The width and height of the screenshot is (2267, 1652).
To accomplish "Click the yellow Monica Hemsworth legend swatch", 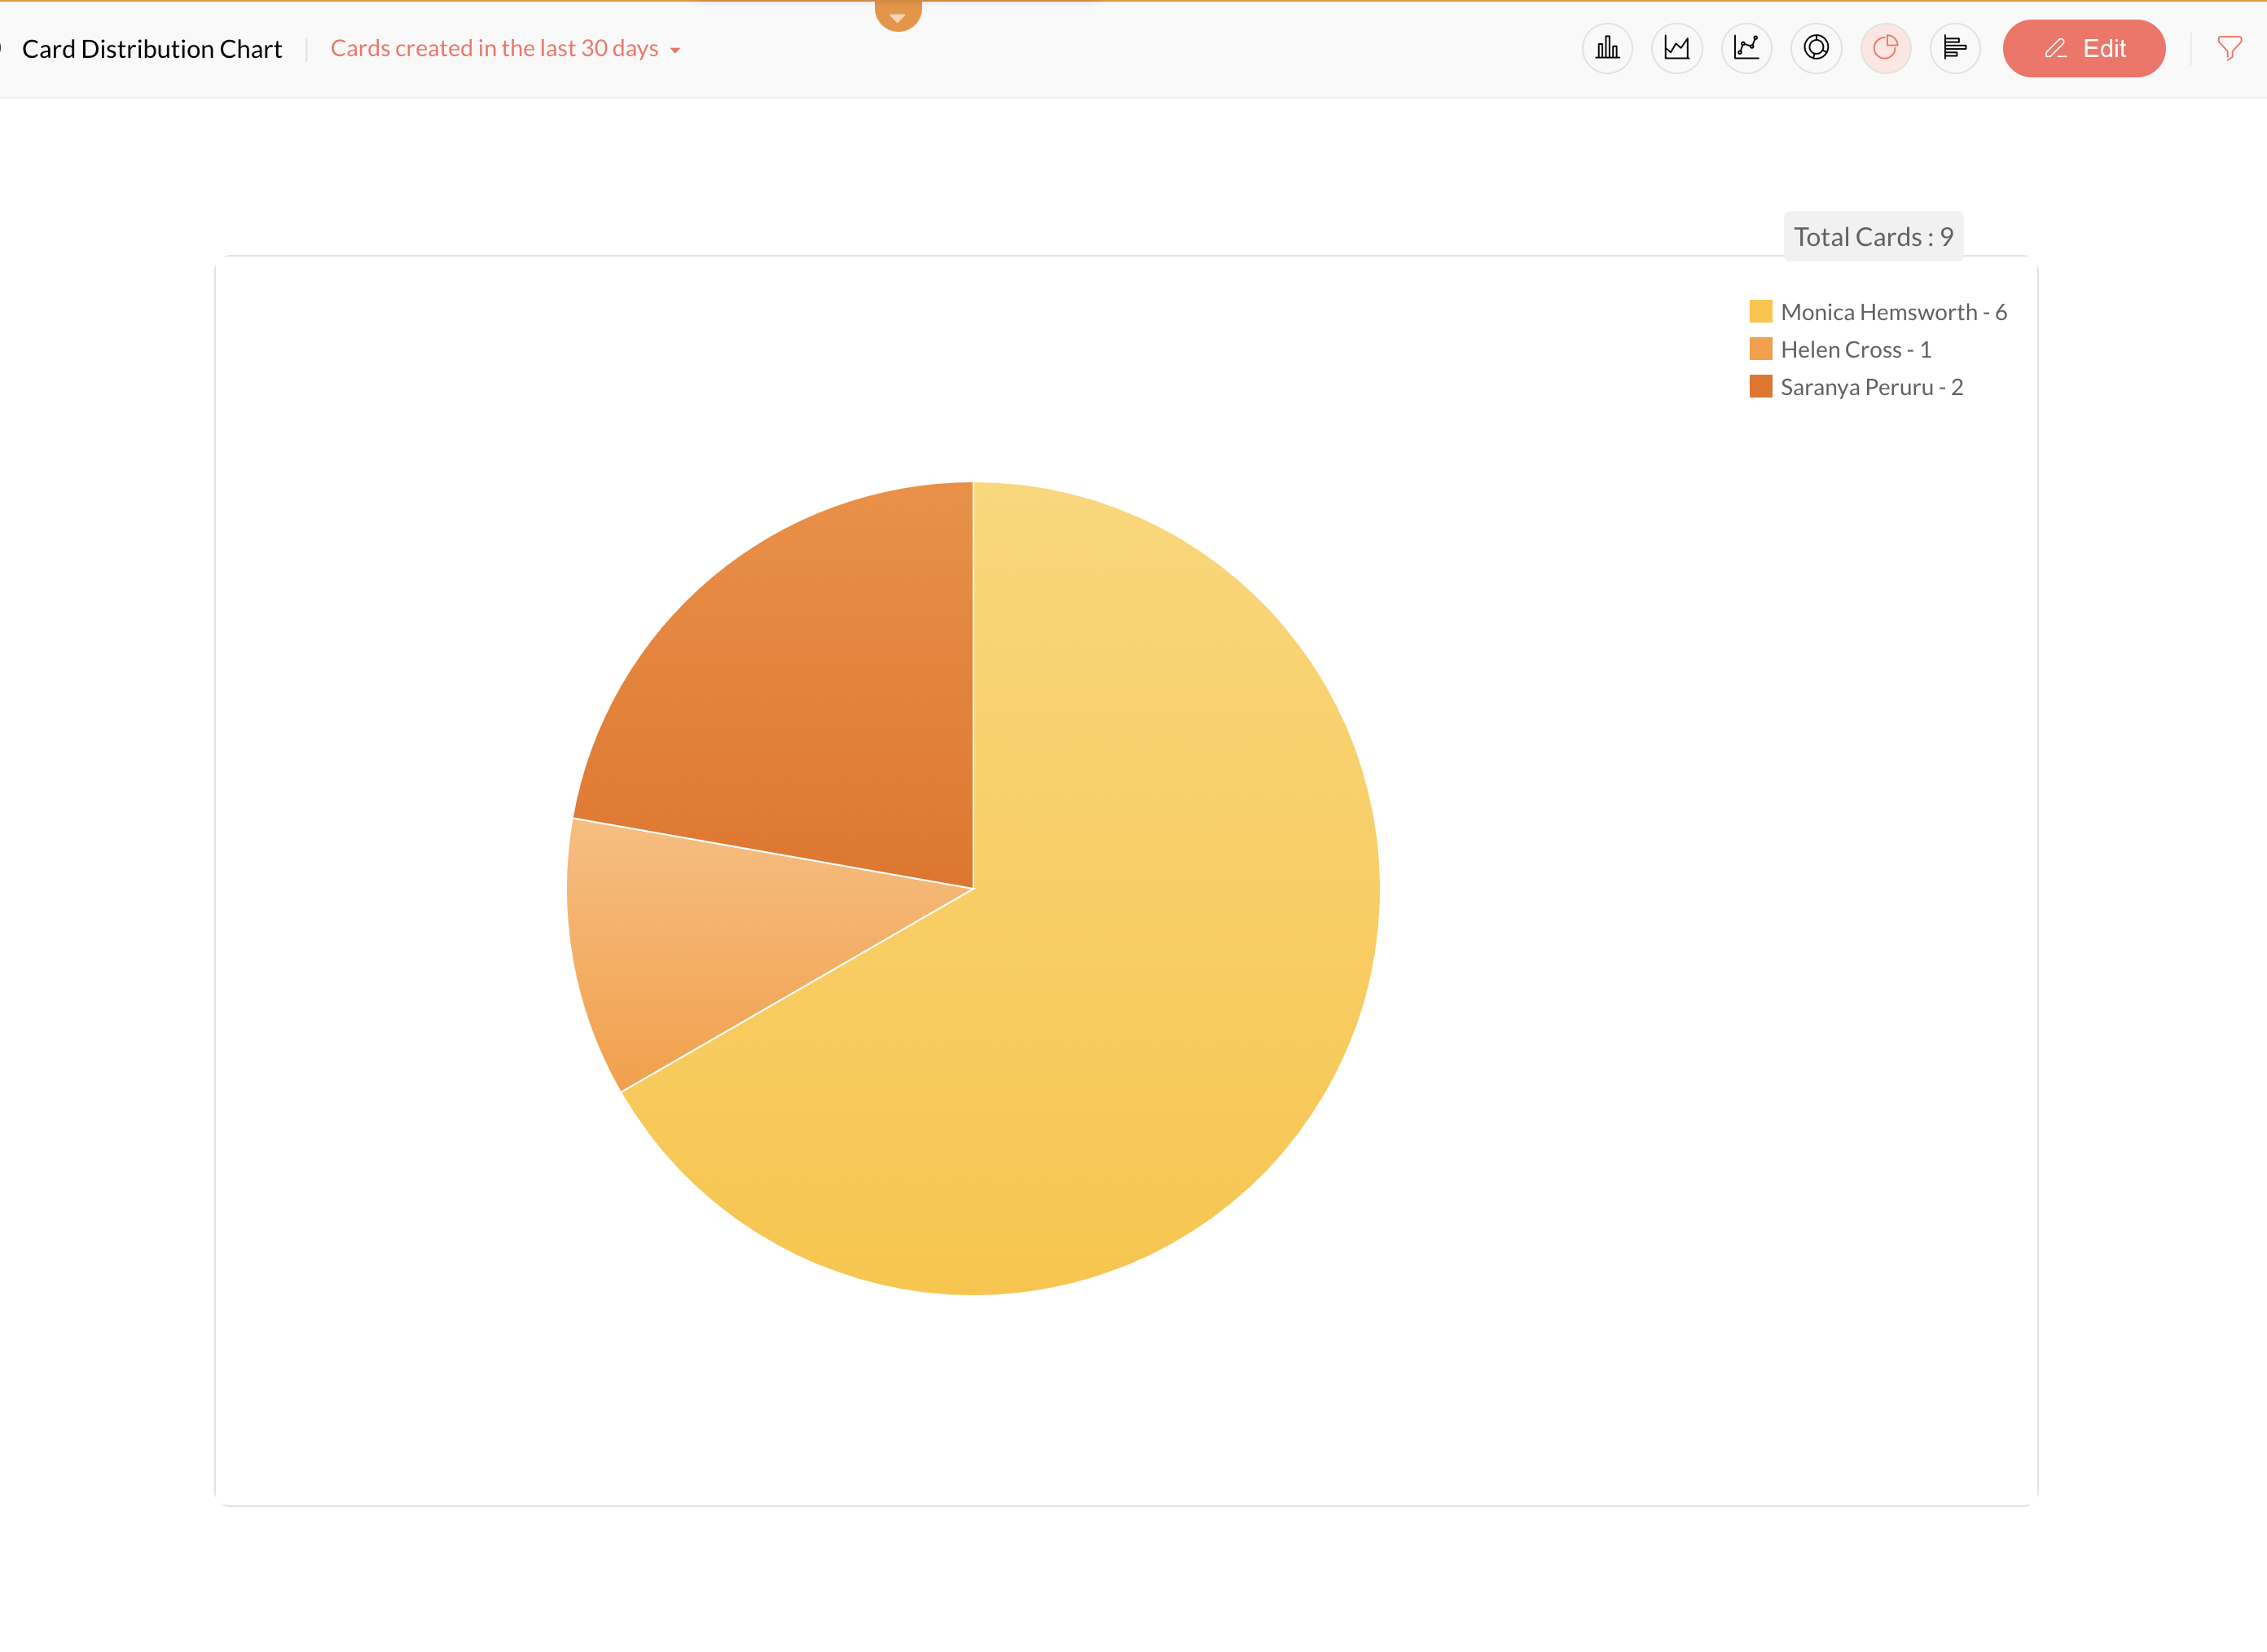I will coord(1760,311).
